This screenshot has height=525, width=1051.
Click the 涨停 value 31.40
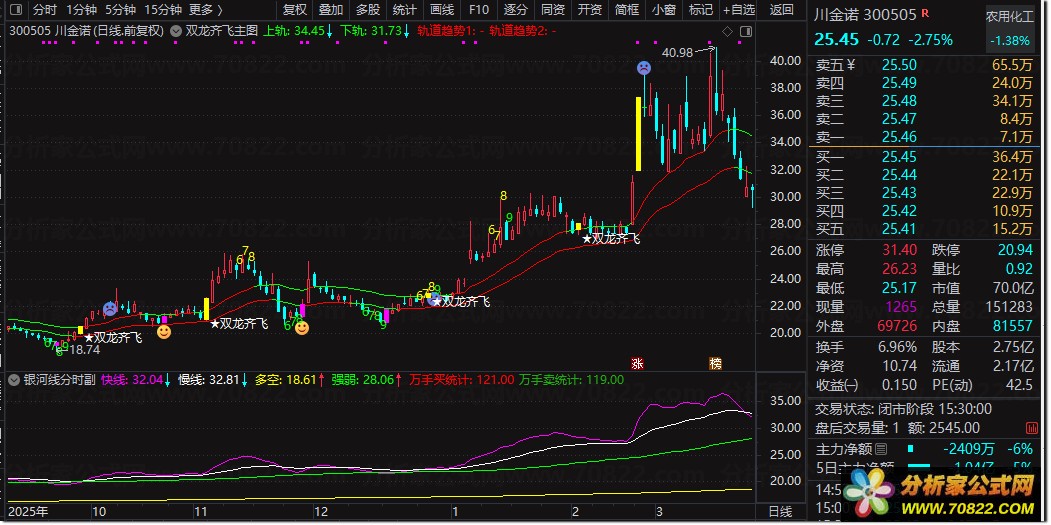click(x=900, y=250)
